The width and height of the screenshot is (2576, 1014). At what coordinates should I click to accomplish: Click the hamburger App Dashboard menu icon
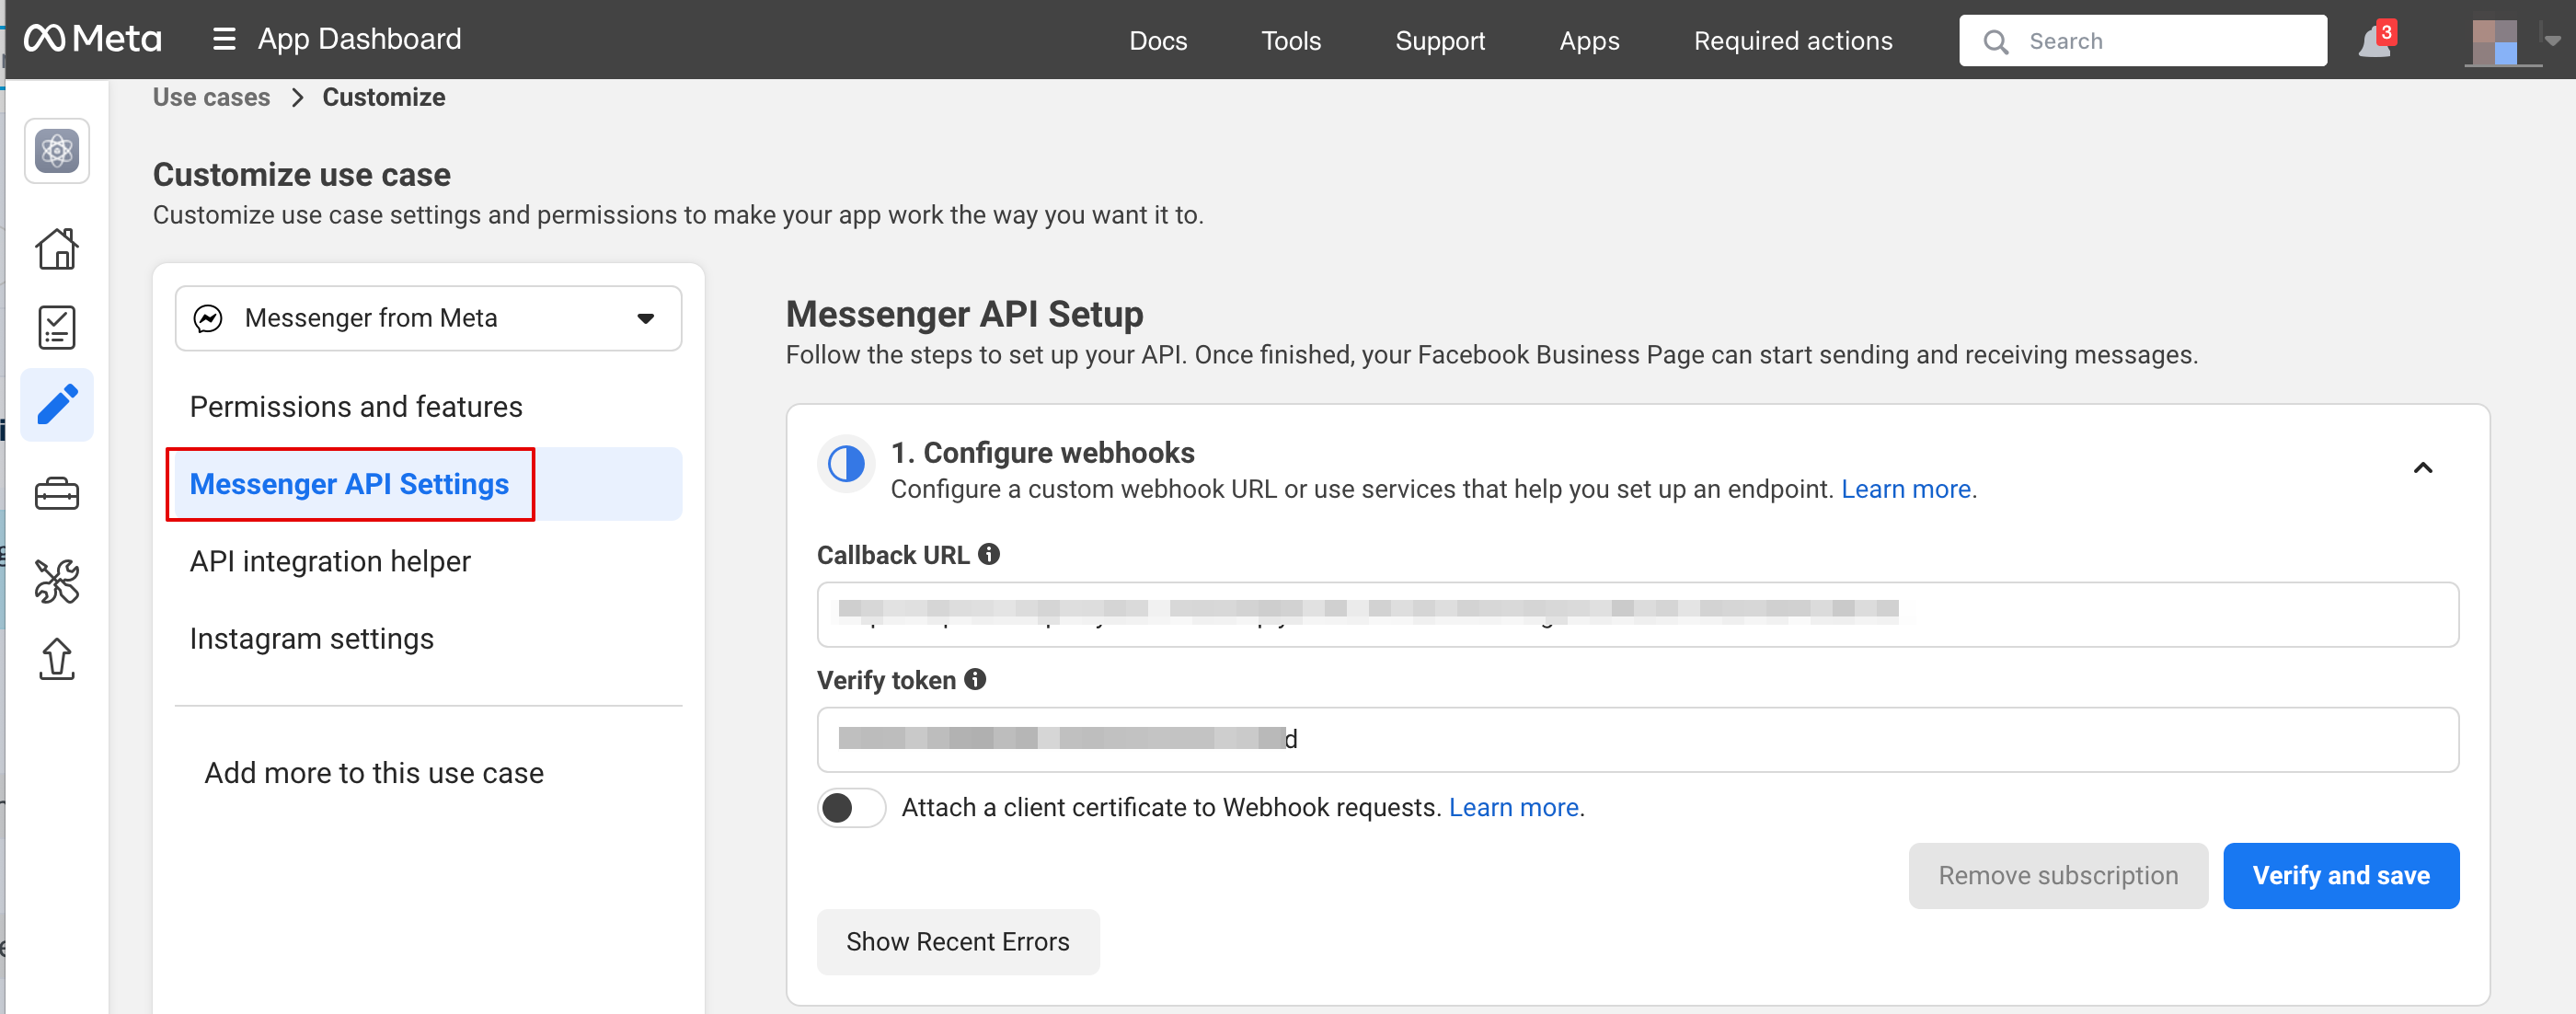(224, 39)
